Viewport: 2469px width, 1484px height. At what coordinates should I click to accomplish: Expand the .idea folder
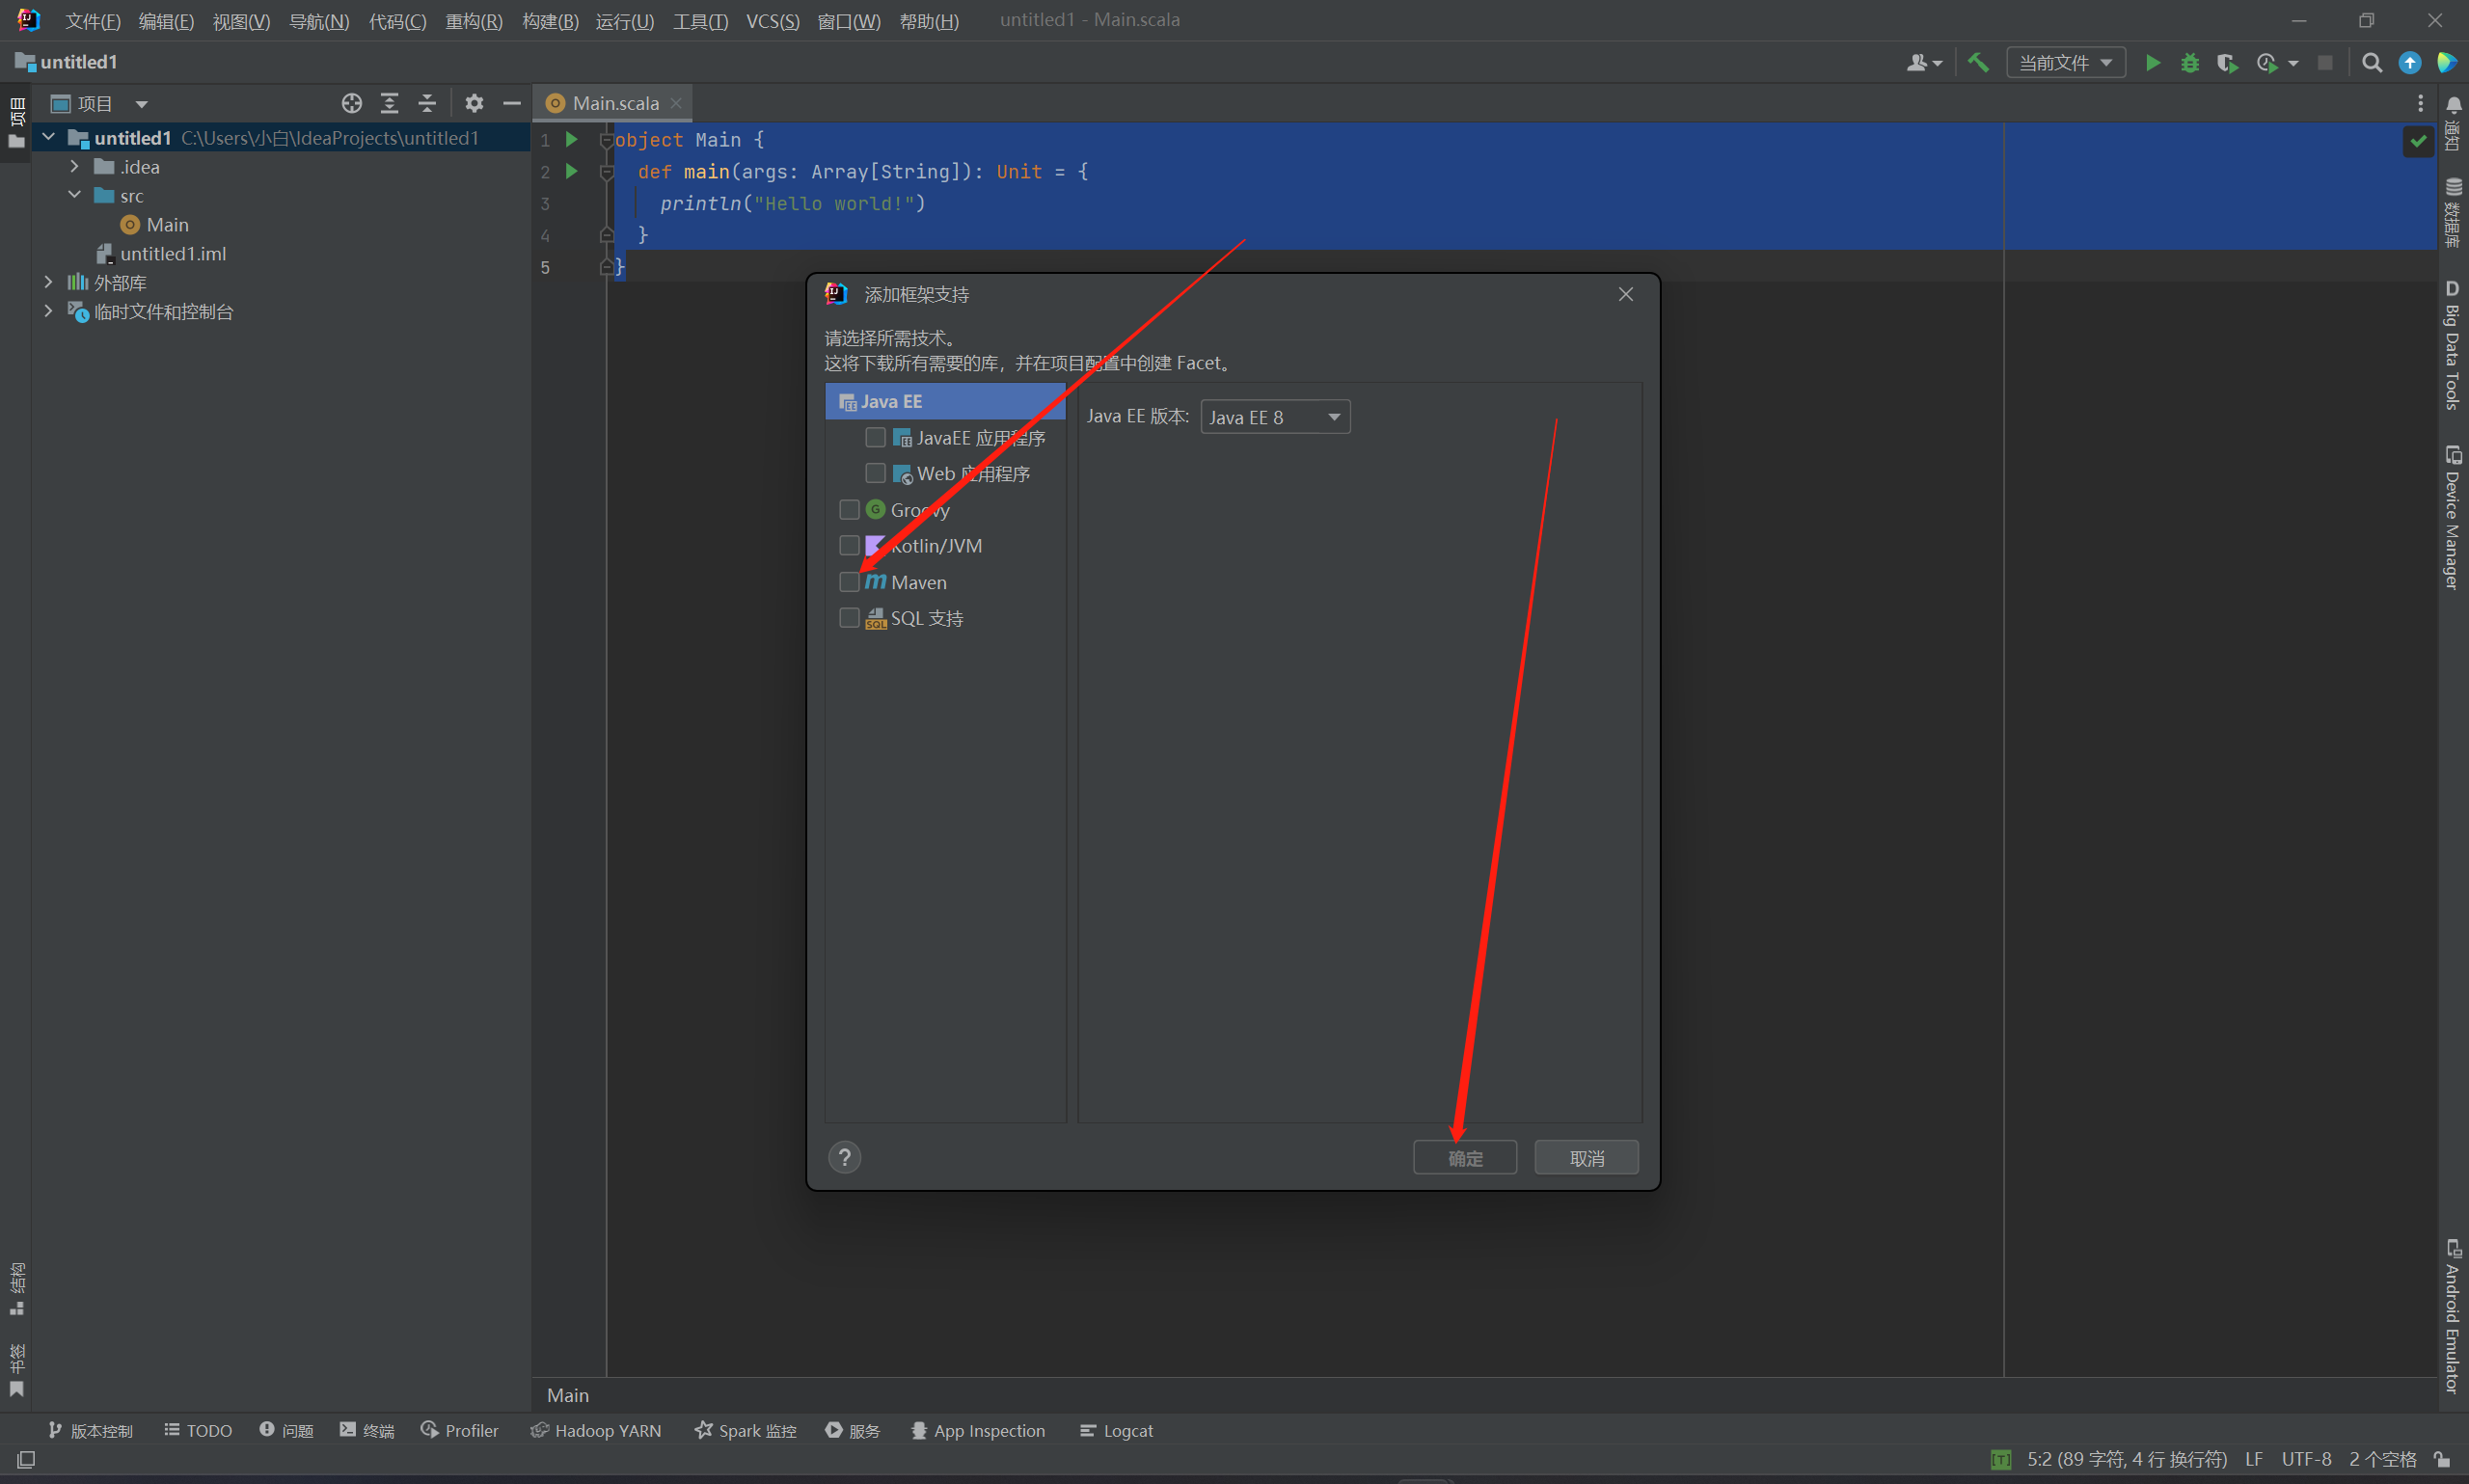point(75,167)
